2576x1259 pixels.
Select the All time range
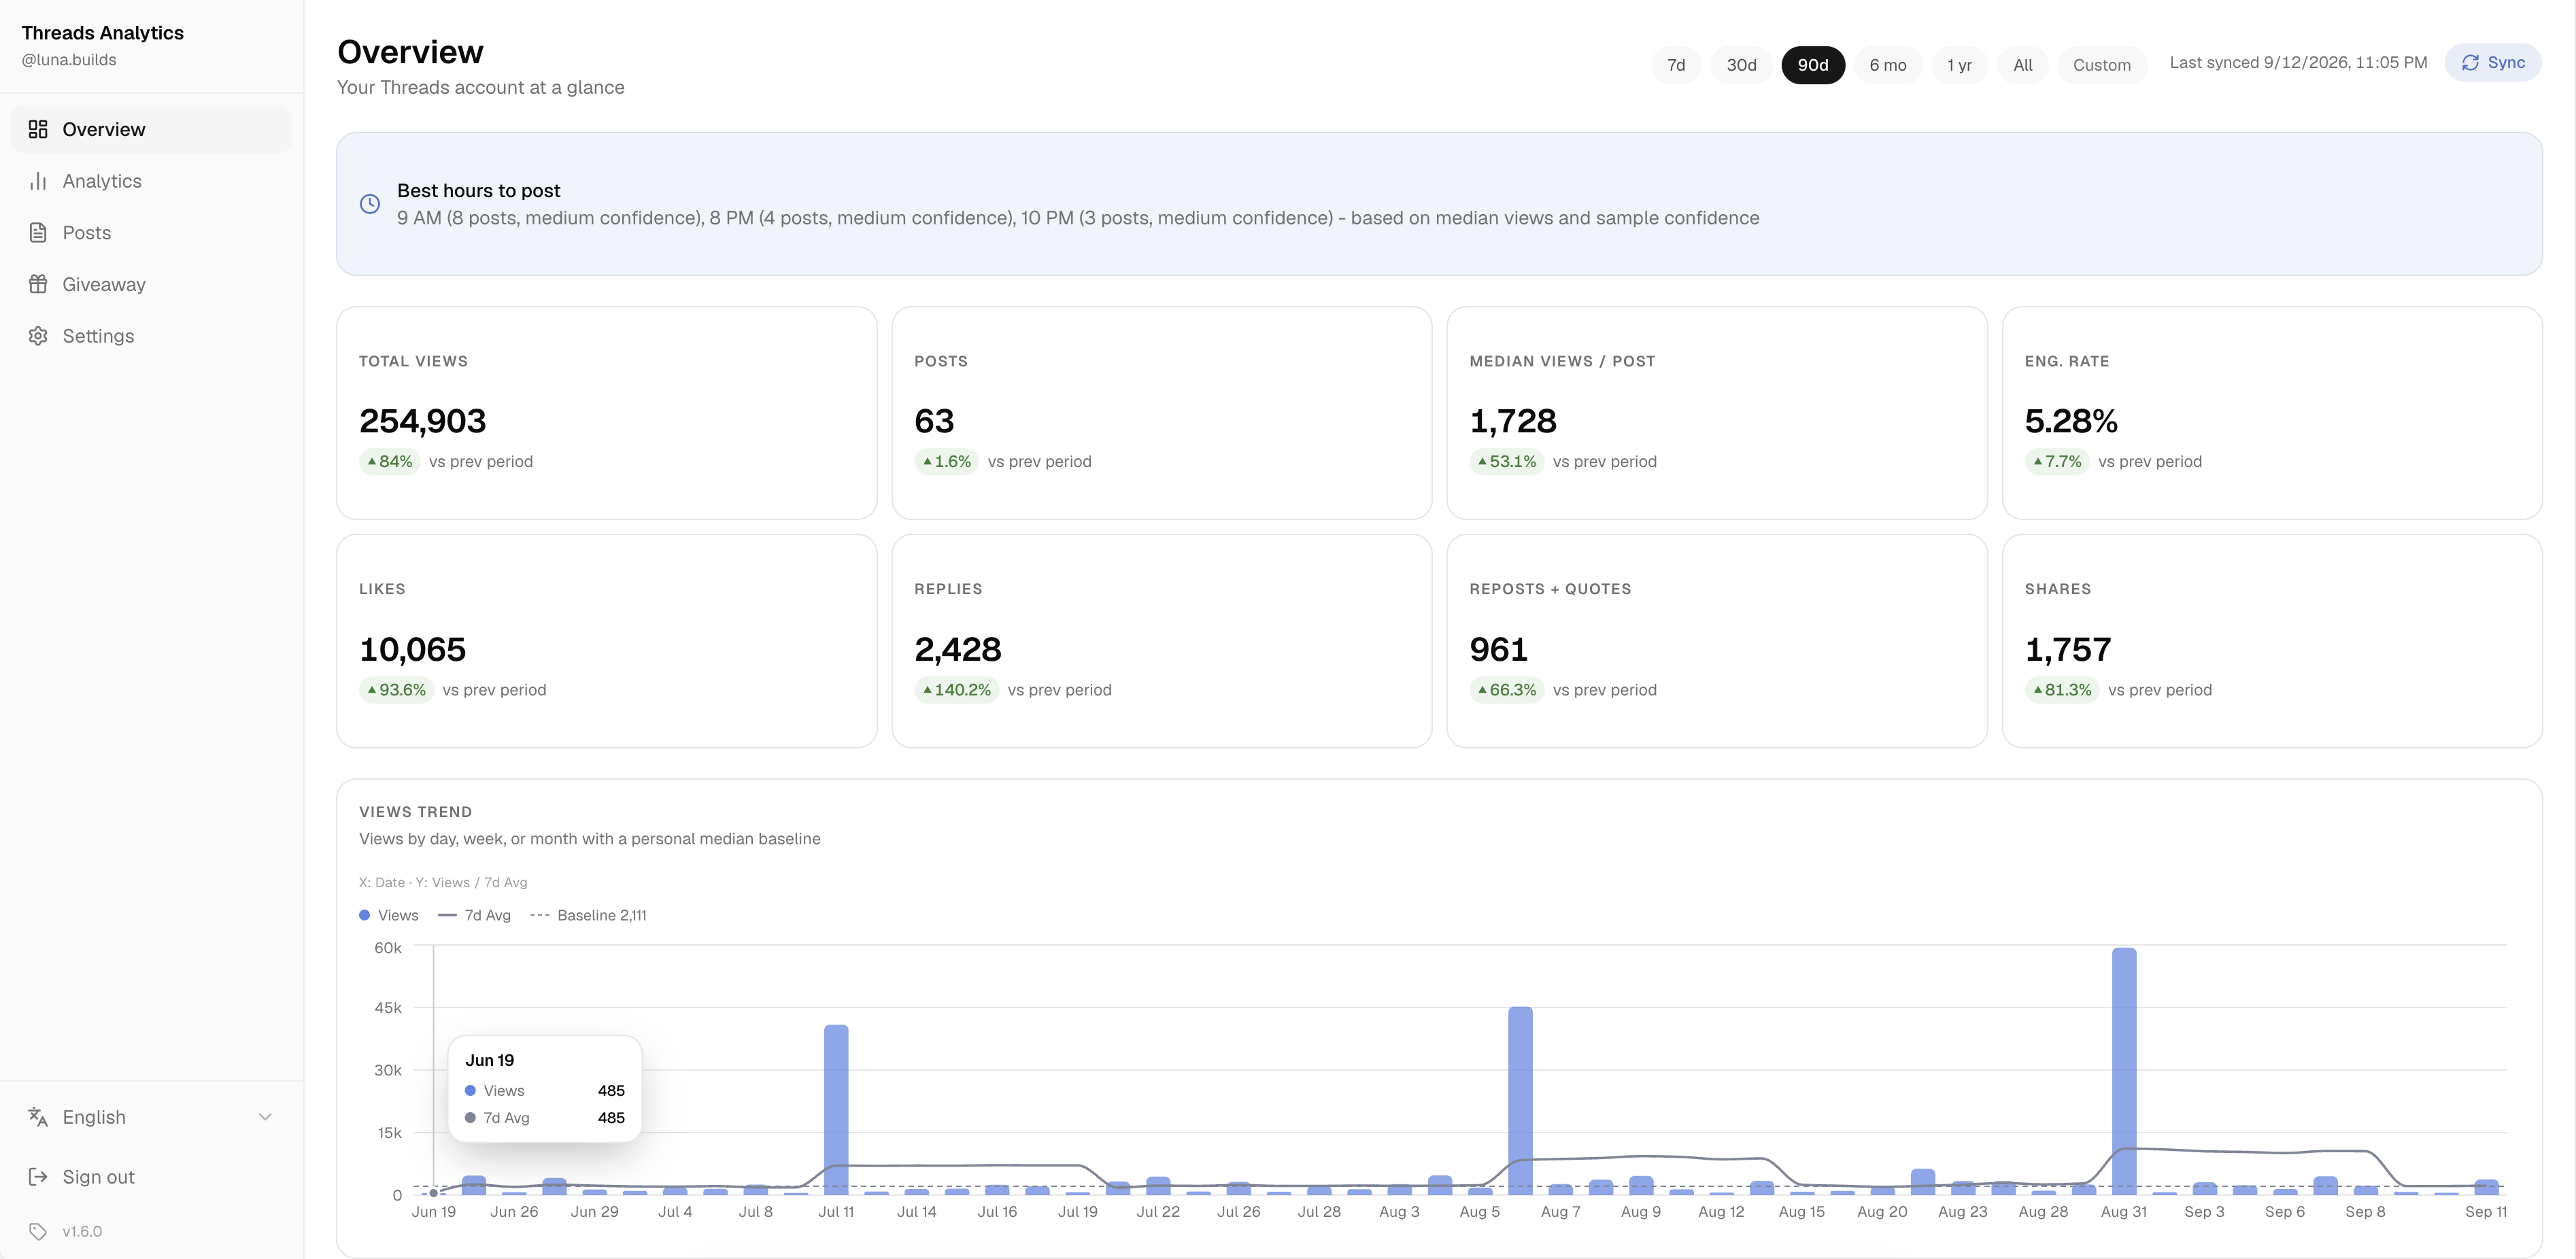pyautogui.click(x=2023, y=65)
